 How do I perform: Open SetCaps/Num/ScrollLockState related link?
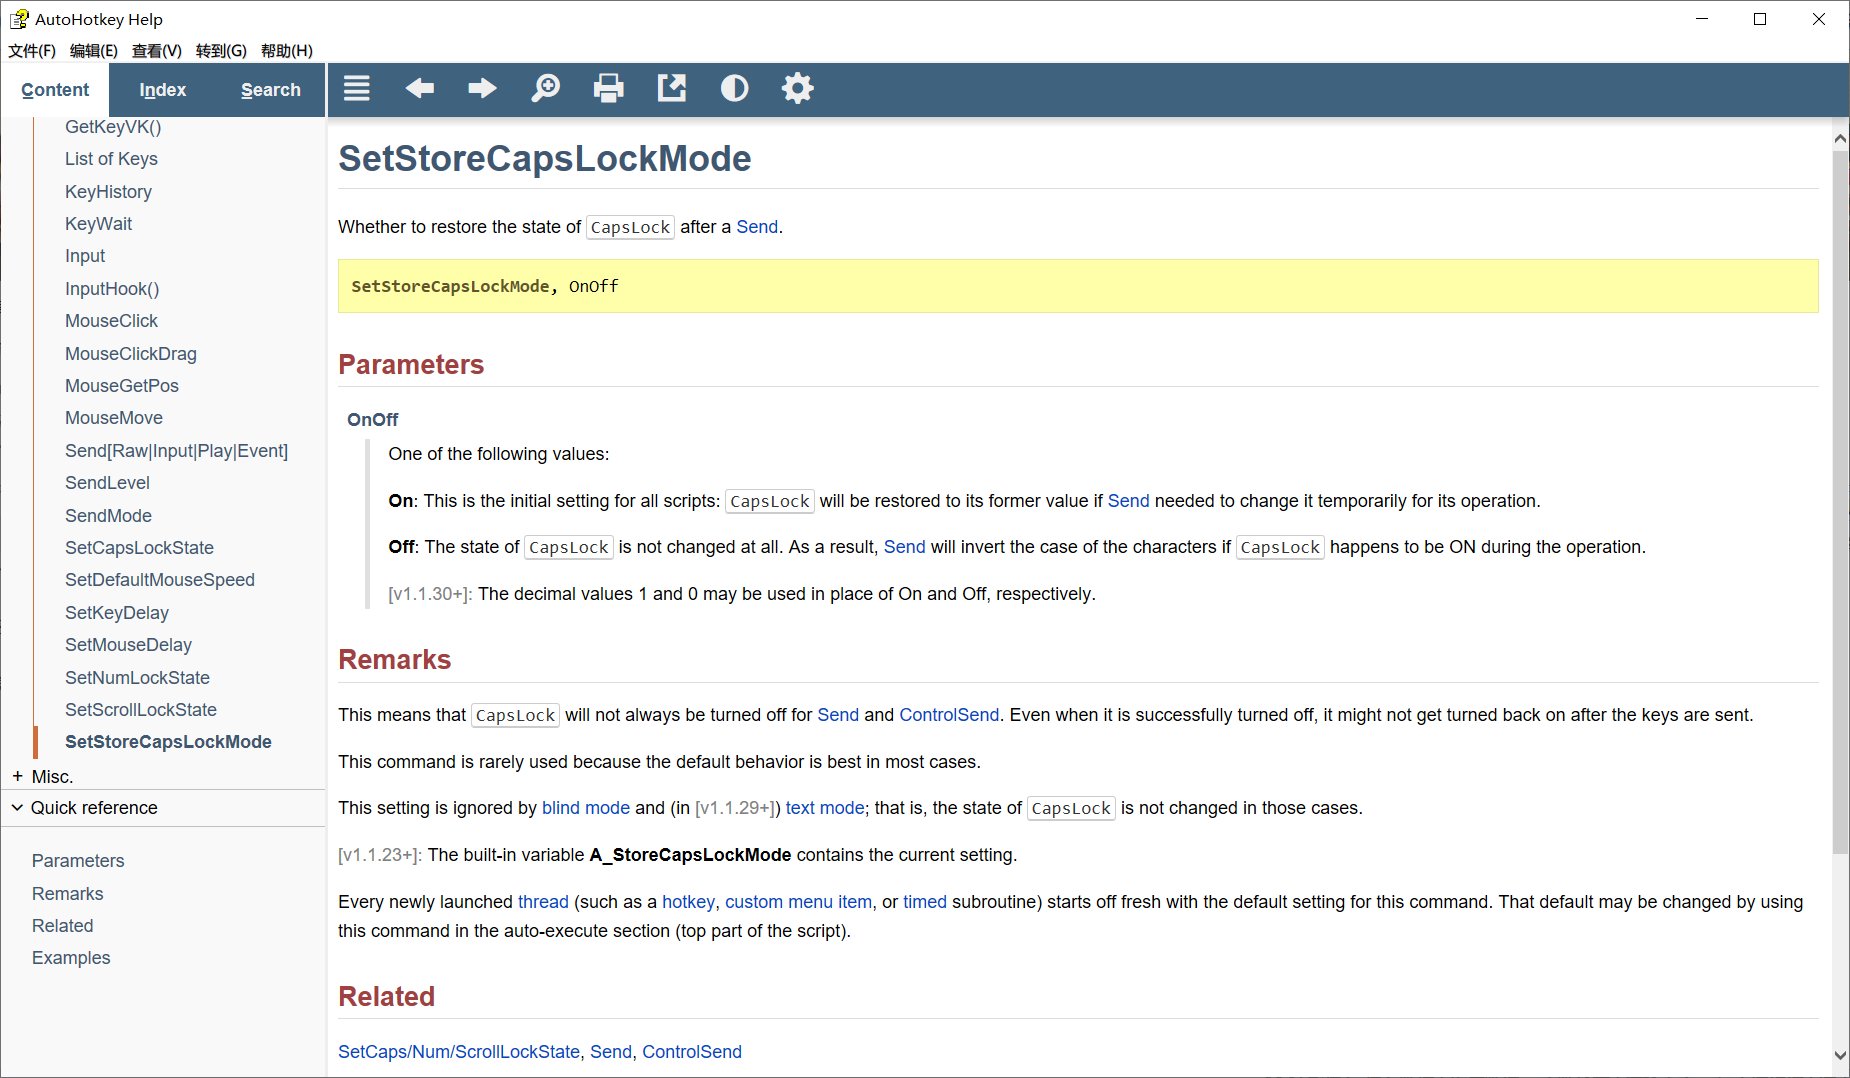tap(459, 1052)
